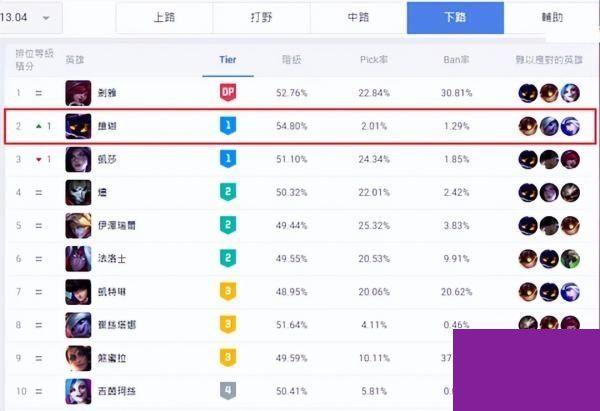Click the rank 2 champion portrait in highlighted row
Image resolution: width=600 pixels, height=411 pixels.
click(78, 126)
